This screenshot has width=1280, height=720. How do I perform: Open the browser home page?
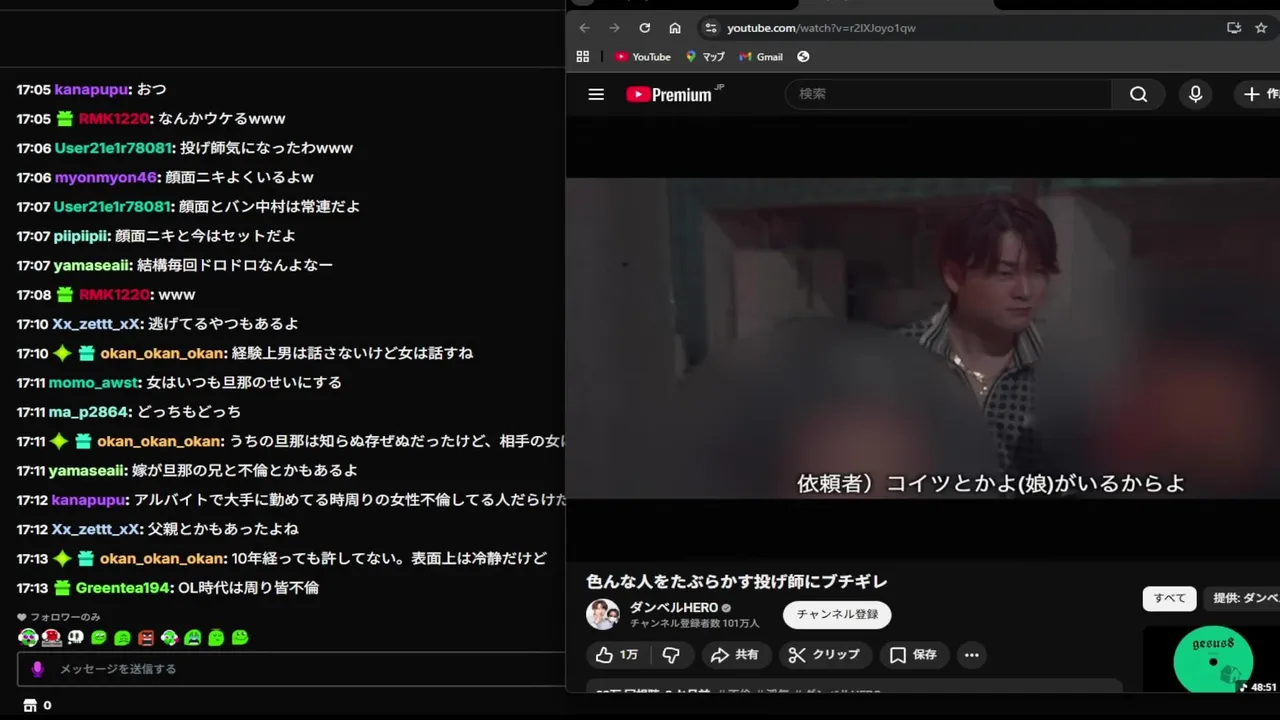(675, 28)
